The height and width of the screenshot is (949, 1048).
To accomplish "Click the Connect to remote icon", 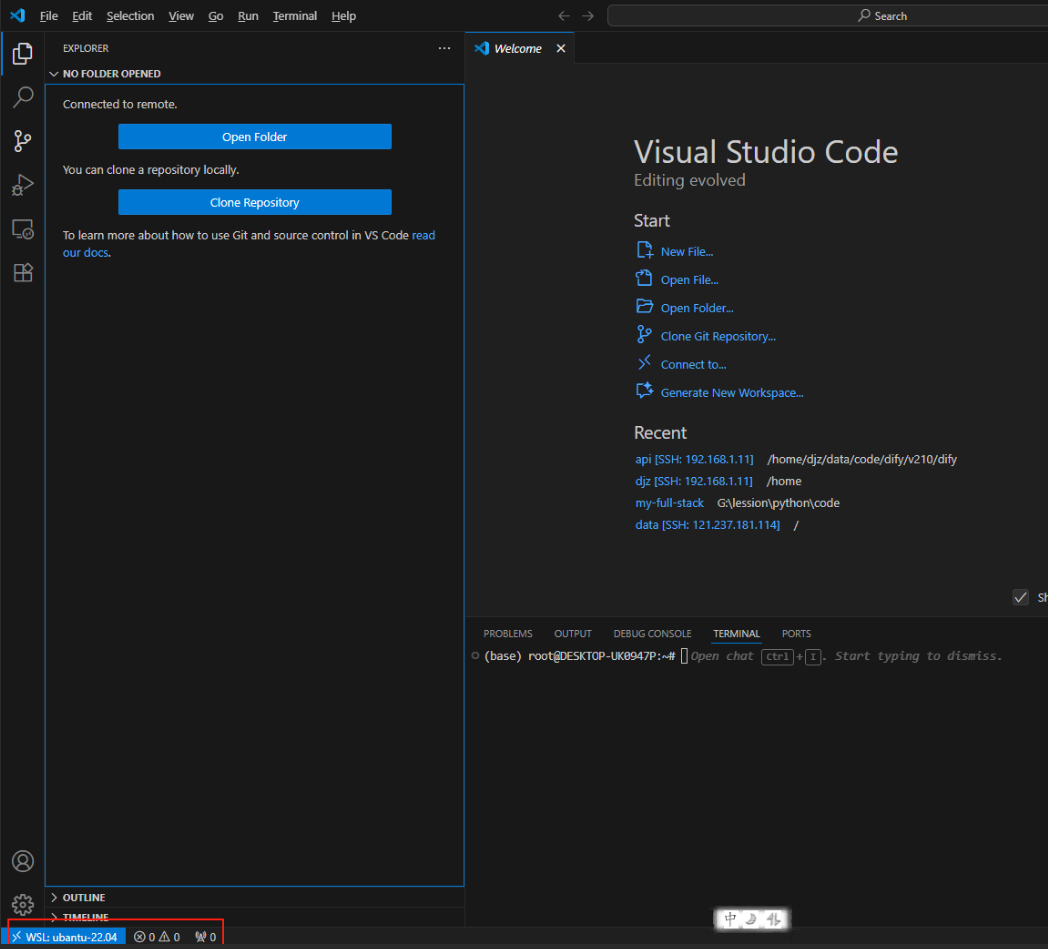I will 644,362.
